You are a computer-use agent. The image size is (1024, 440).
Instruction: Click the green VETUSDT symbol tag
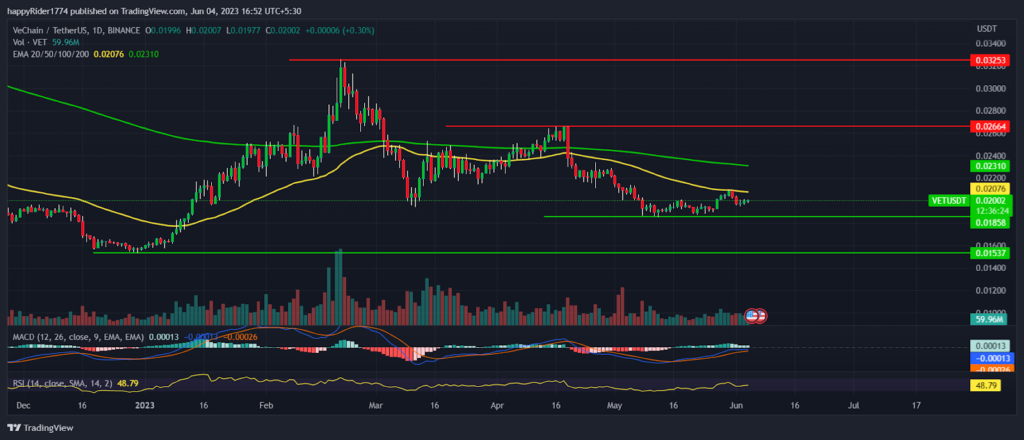pyautogui.click(x=948, y=200)
